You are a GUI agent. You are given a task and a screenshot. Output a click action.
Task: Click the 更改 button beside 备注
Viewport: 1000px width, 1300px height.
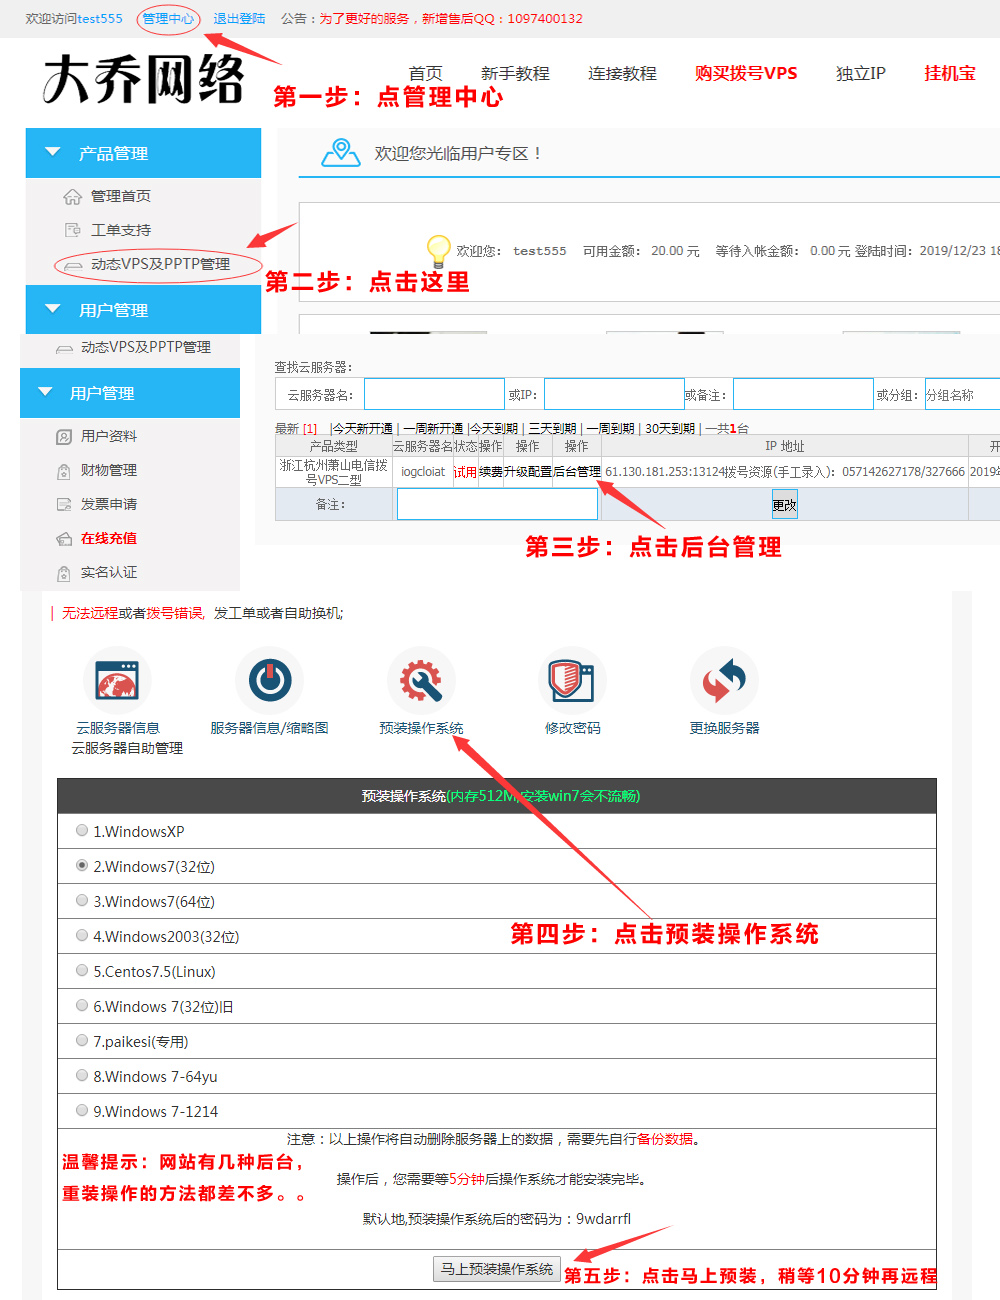point(785,505)
